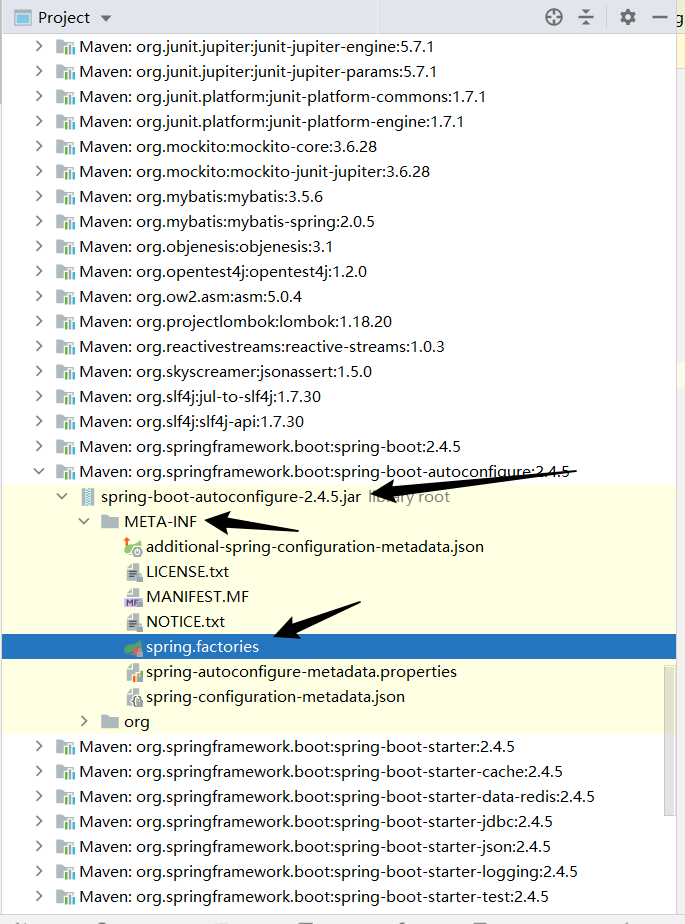Click the META-INF folder icon
Screen dimensions: 685x924
[110, 522]
